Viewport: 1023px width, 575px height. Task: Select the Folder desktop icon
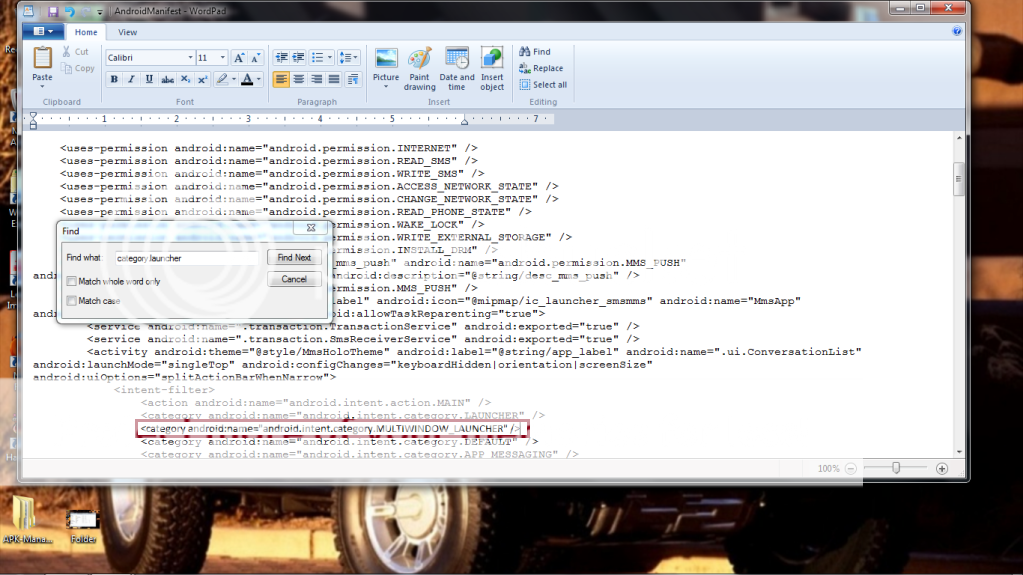coord(83,526)
